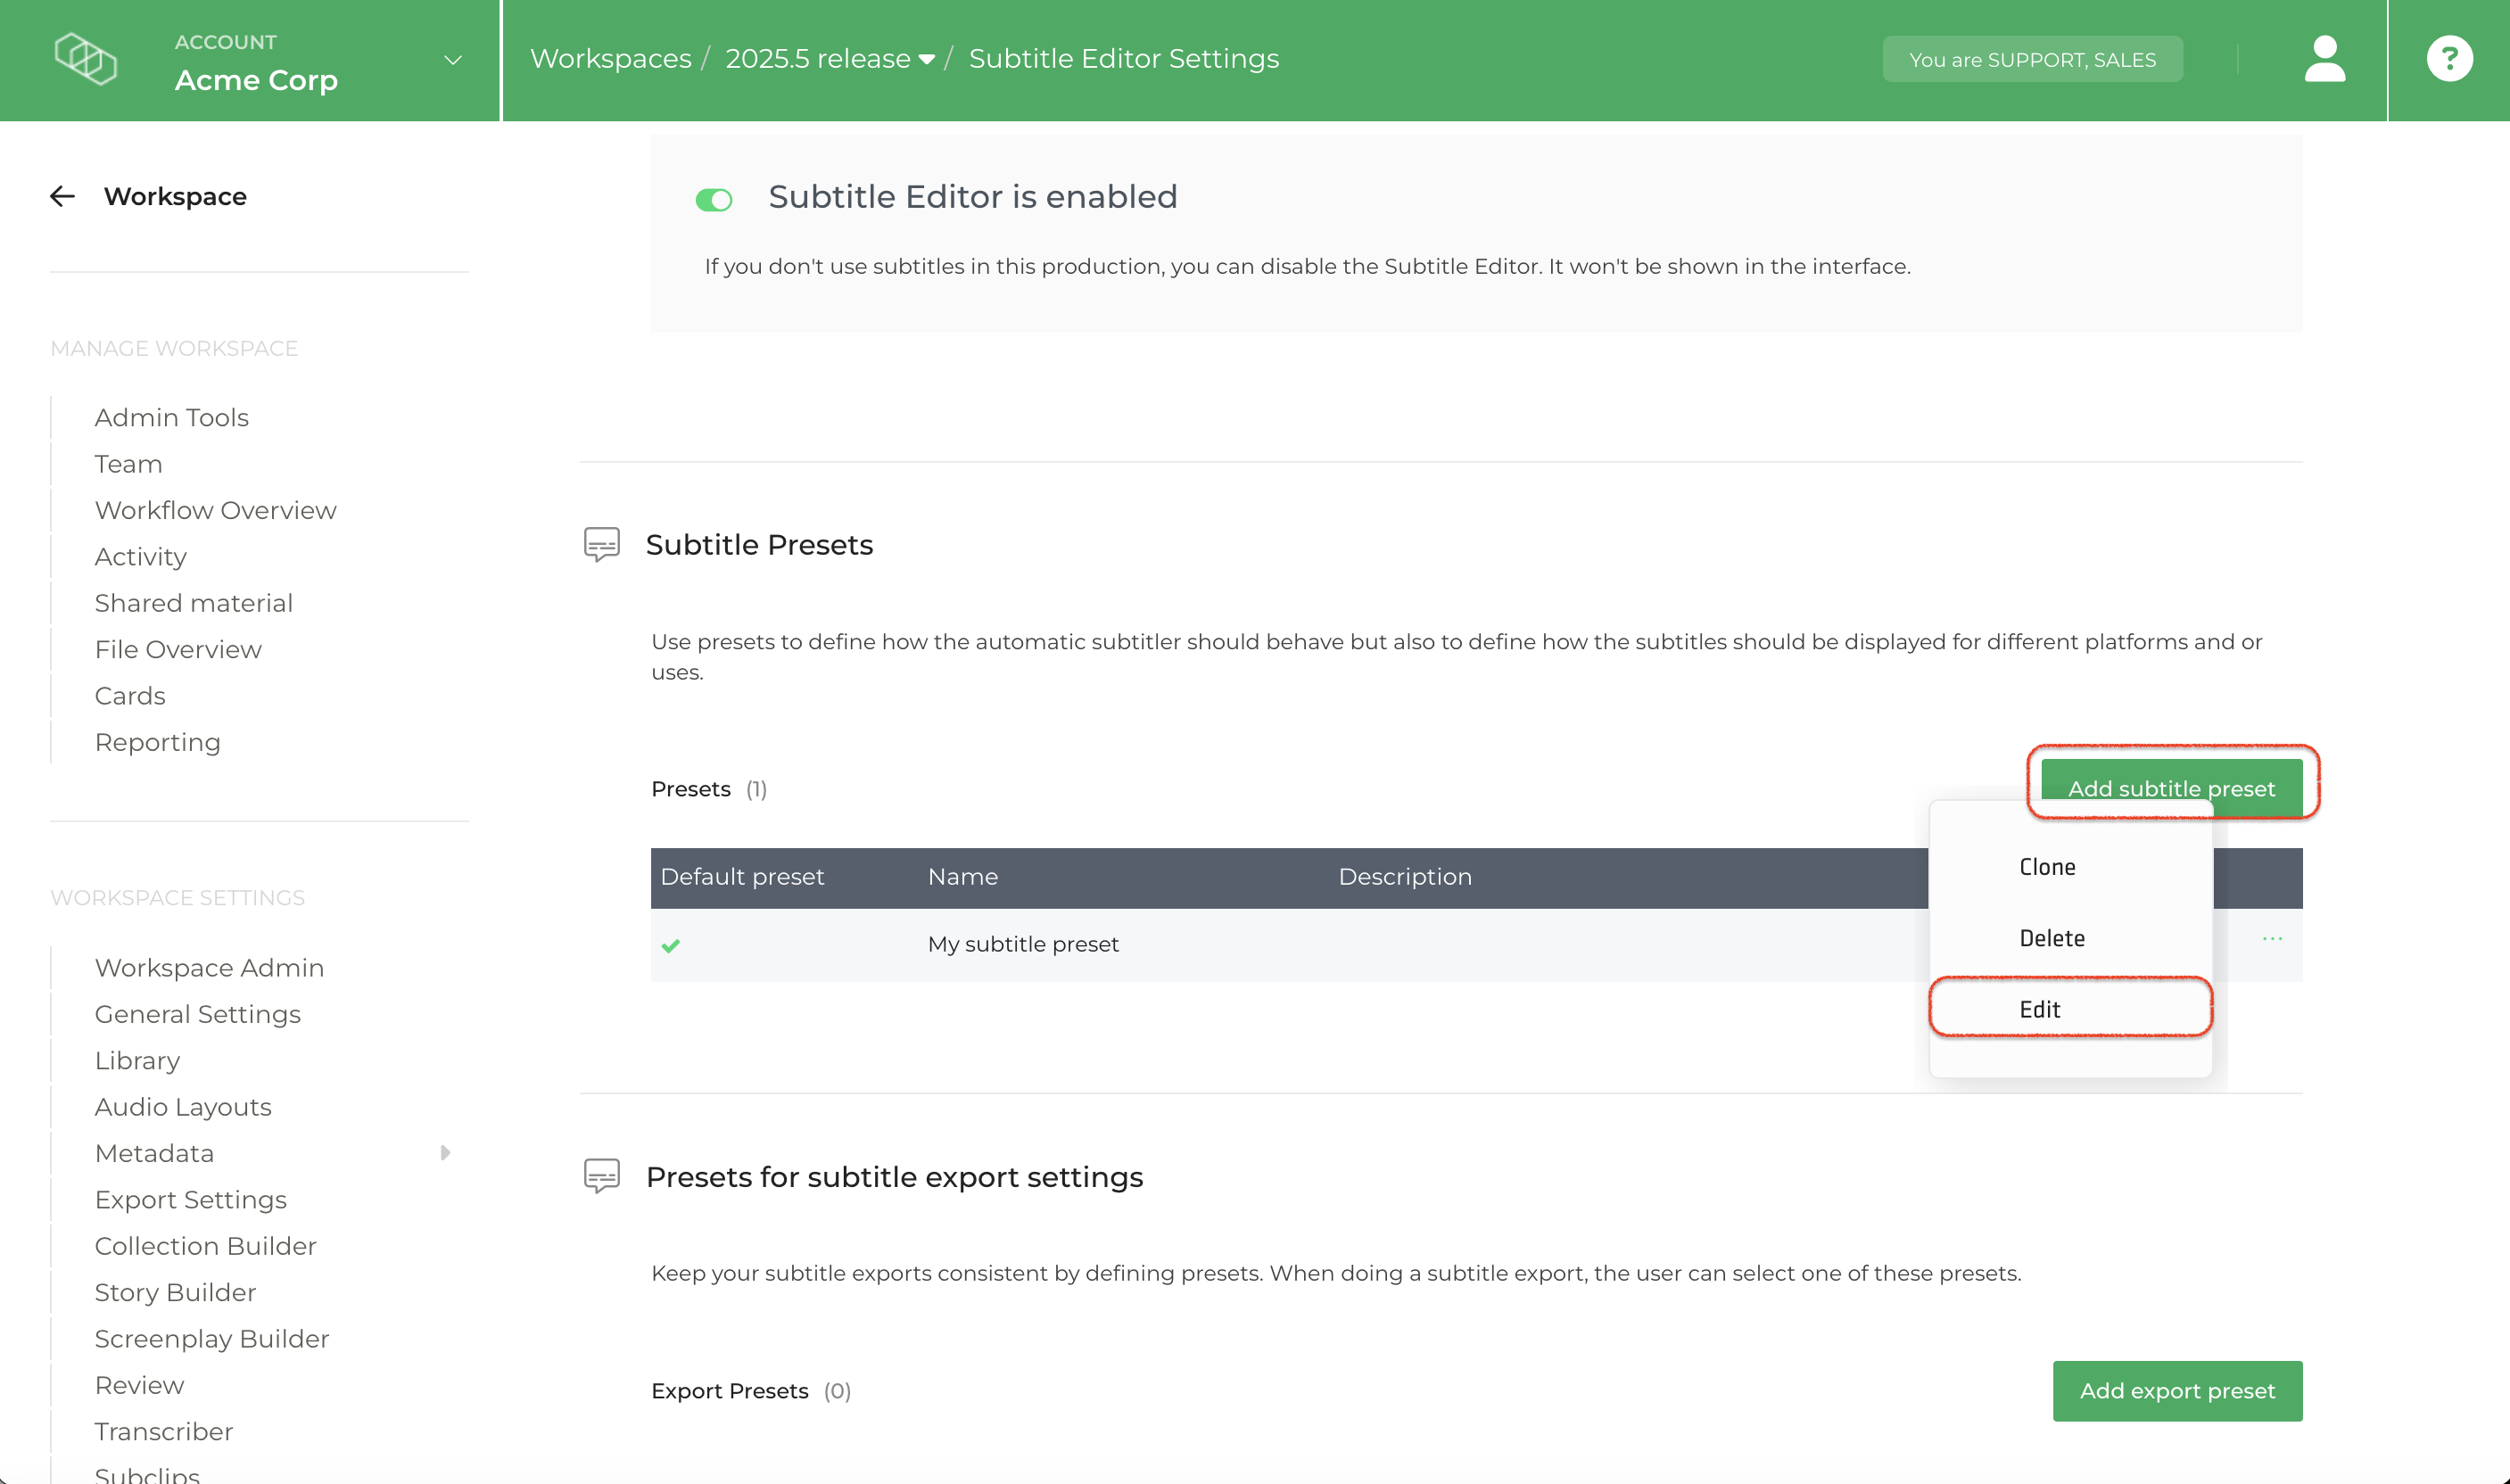Select the My subtitle preset row
The height and width of the screenshot is (1484, 2510).
pos(1022,944)
